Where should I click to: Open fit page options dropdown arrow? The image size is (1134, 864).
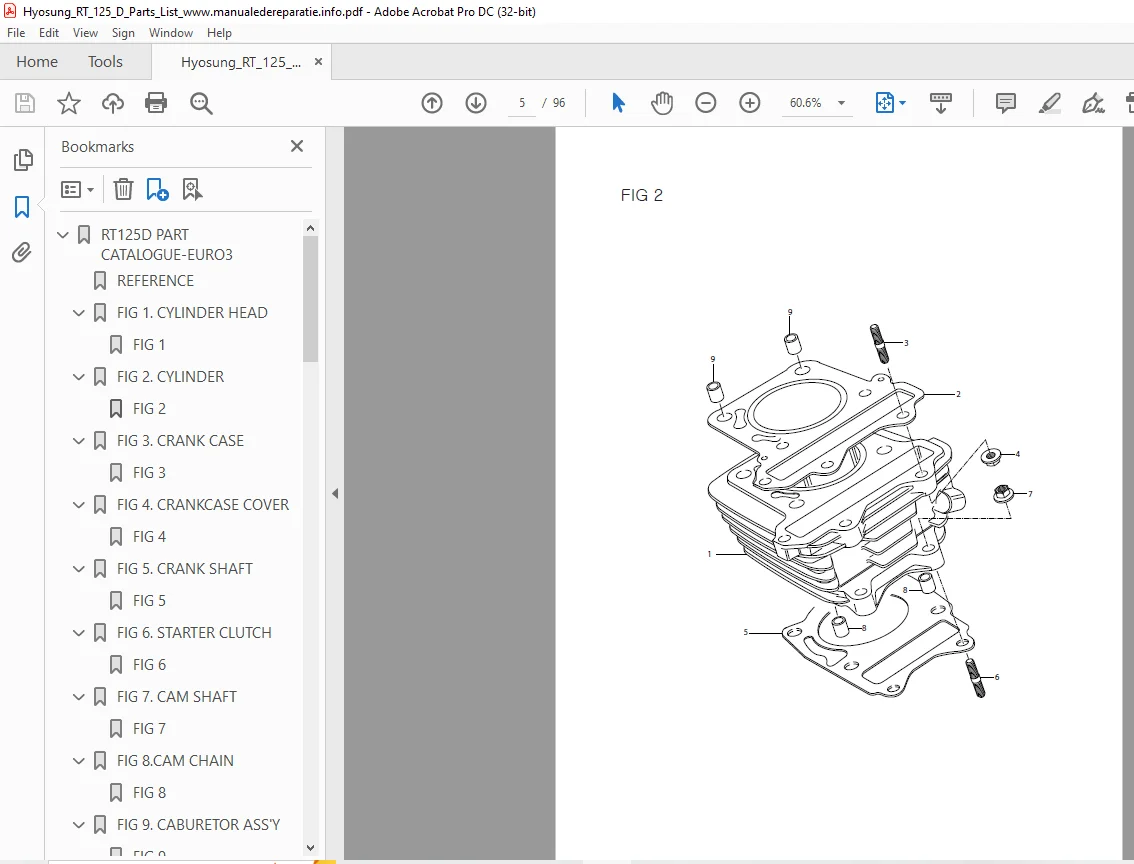point(902,103)
